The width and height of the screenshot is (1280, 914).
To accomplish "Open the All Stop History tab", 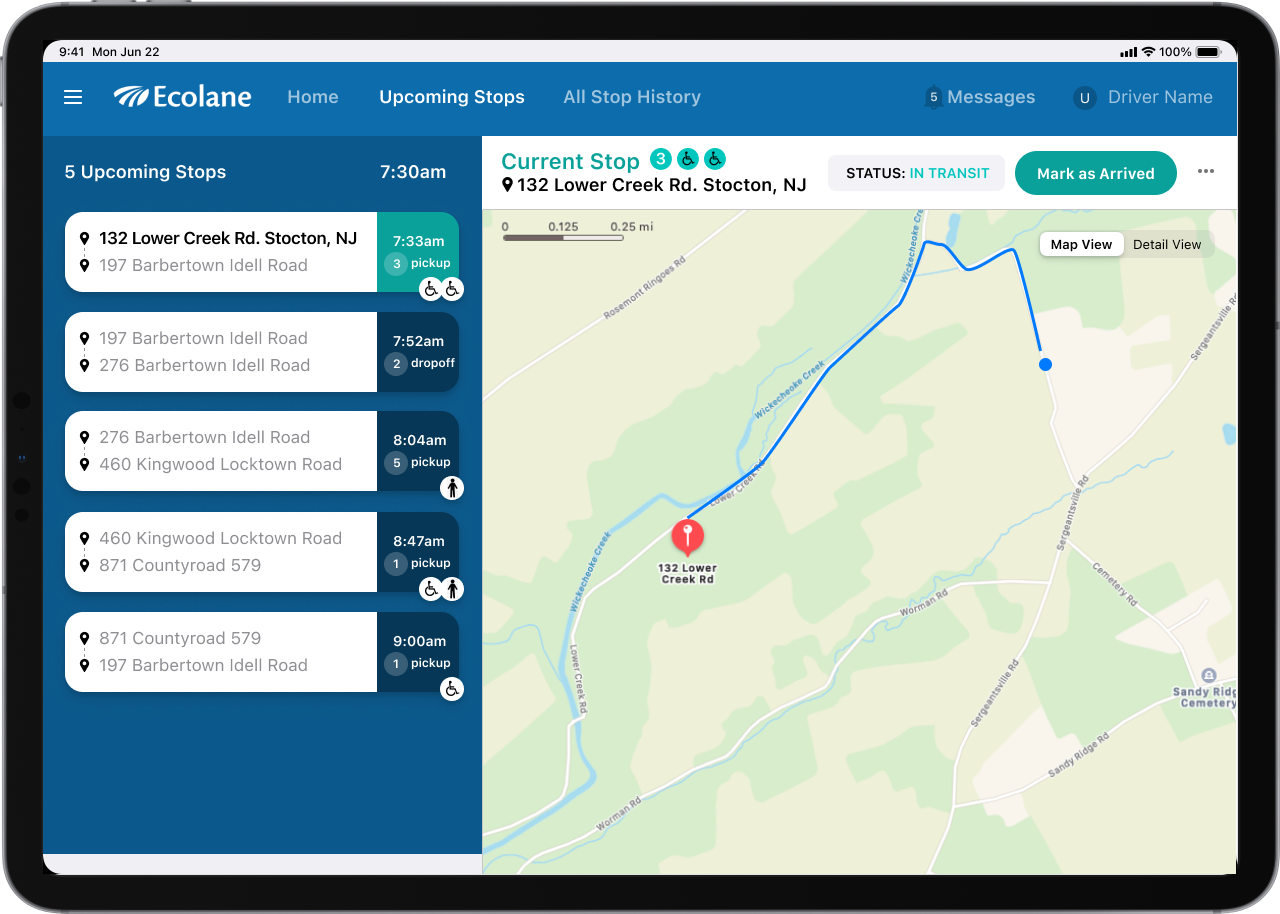I will [631, 97].
